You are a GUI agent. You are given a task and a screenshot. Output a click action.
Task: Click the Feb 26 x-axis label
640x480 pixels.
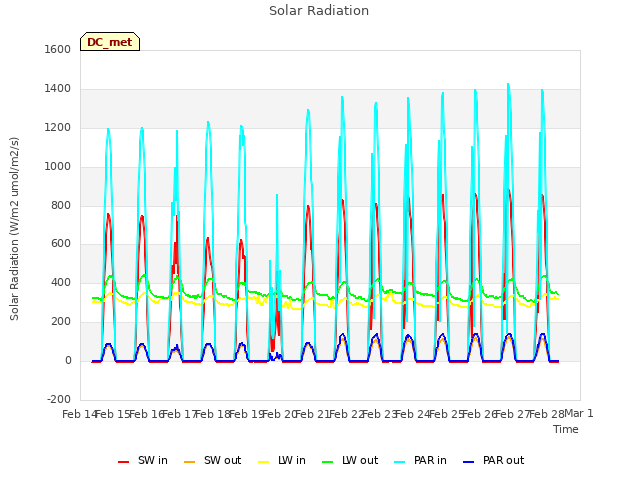(x=479, y=414)
